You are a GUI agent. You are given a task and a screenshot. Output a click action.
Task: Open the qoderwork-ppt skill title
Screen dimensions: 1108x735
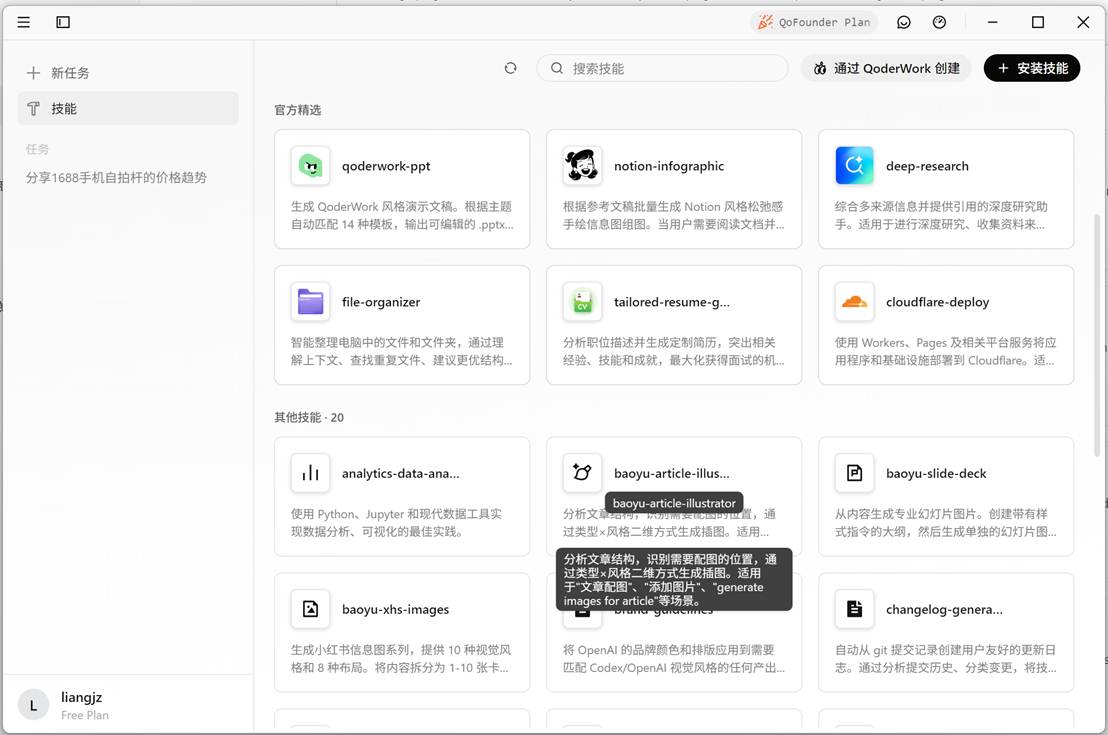coord(386,166)
